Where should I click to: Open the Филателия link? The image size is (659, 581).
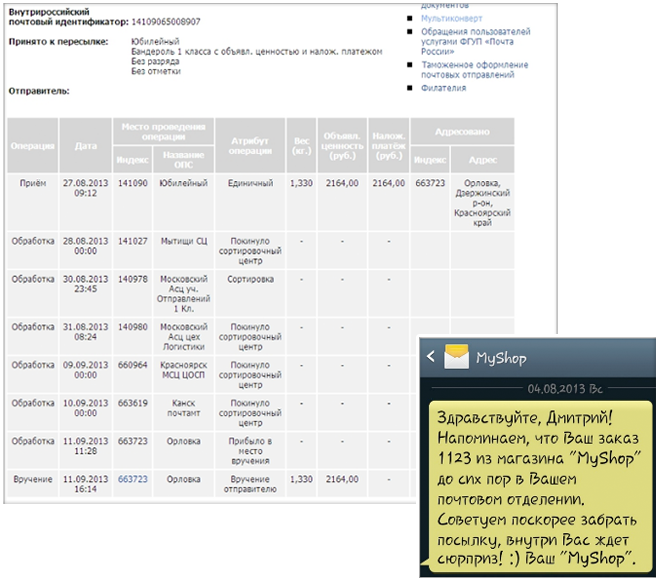(444, 88)
